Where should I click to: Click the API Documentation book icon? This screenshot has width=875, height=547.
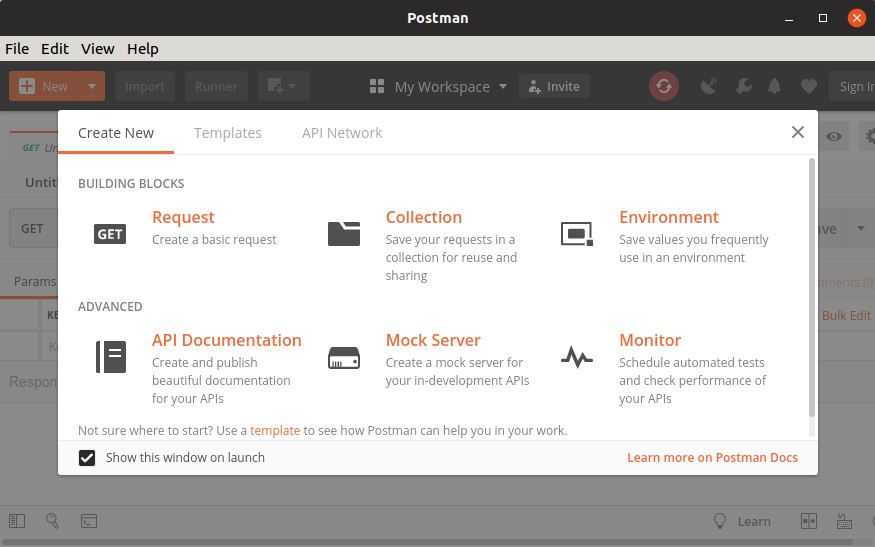tap(110, 357)
